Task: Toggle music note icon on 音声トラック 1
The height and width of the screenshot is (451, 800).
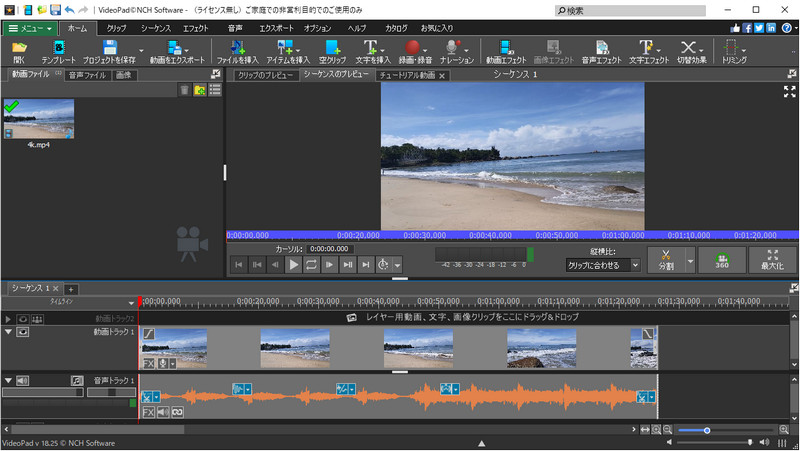Action: [x=77, y=381]
